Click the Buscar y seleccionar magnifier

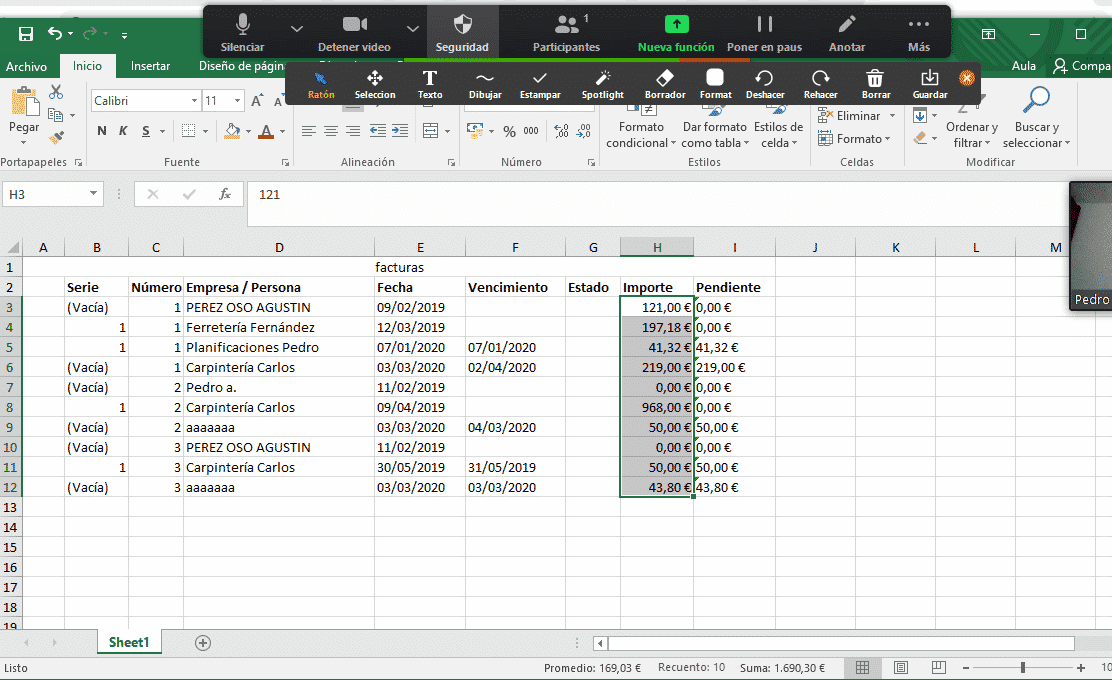[x=1035, y=117]
